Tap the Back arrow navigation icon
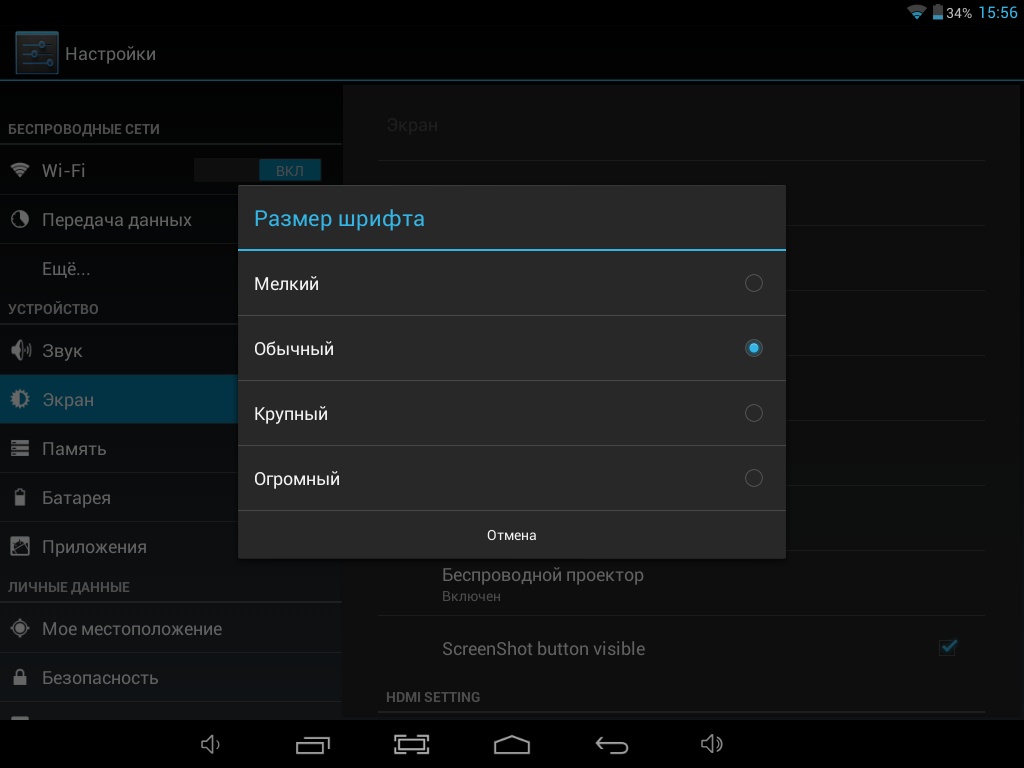The image size is (1024, 768). 611,744
